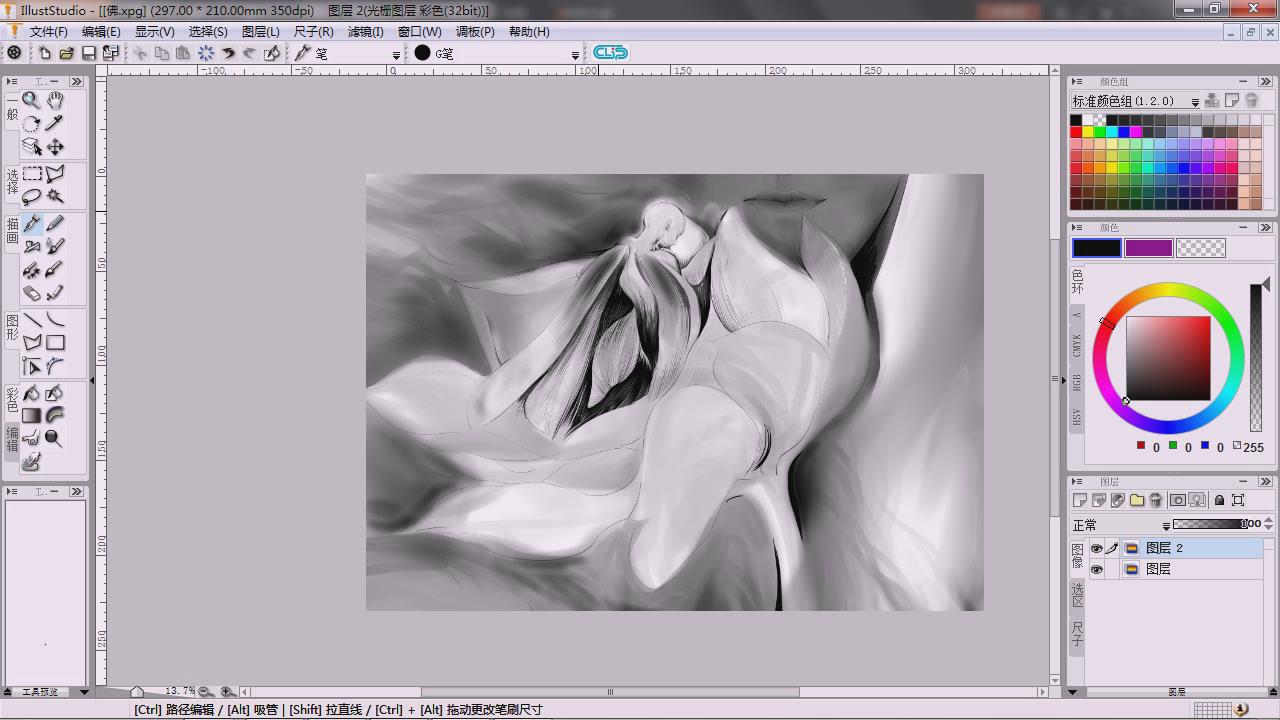Image resolution: width=1280 pixels, height=720 pixels.
Task: Expand the 工具预览 panel dropdown arrow
Action: tap(83, 692)
